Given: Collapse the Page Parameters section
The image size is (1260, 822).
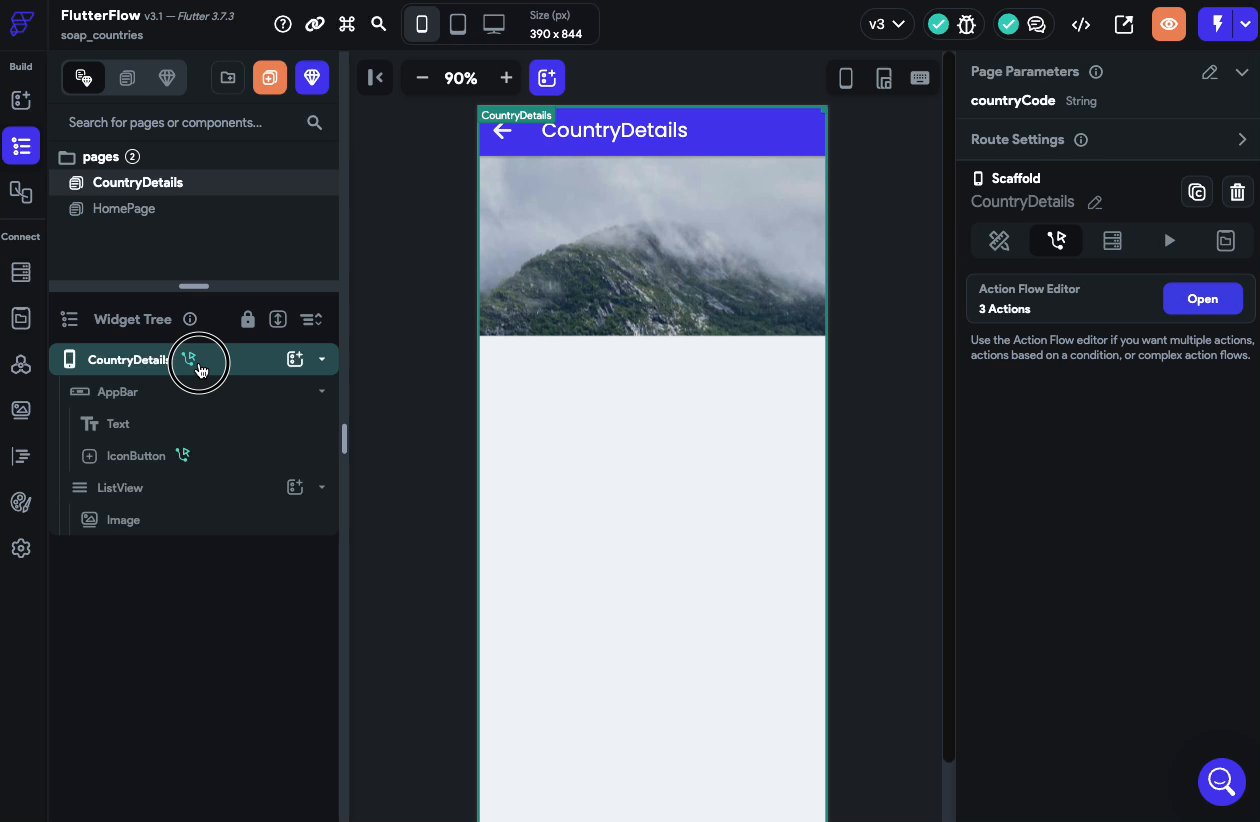Looking at the screenshot, I should (x=1242, y=72).
